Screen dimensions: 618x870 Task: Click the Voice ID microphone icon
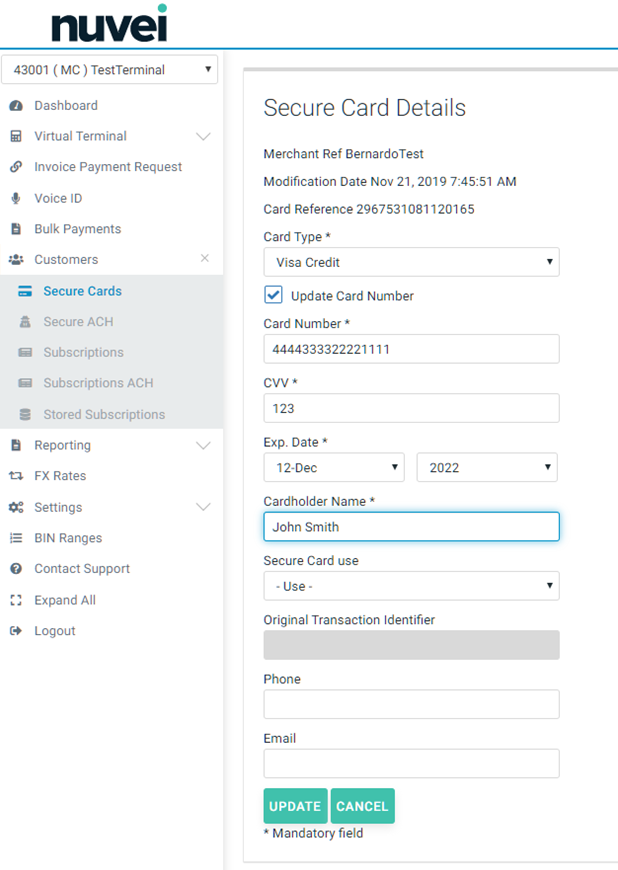point(16,198)
